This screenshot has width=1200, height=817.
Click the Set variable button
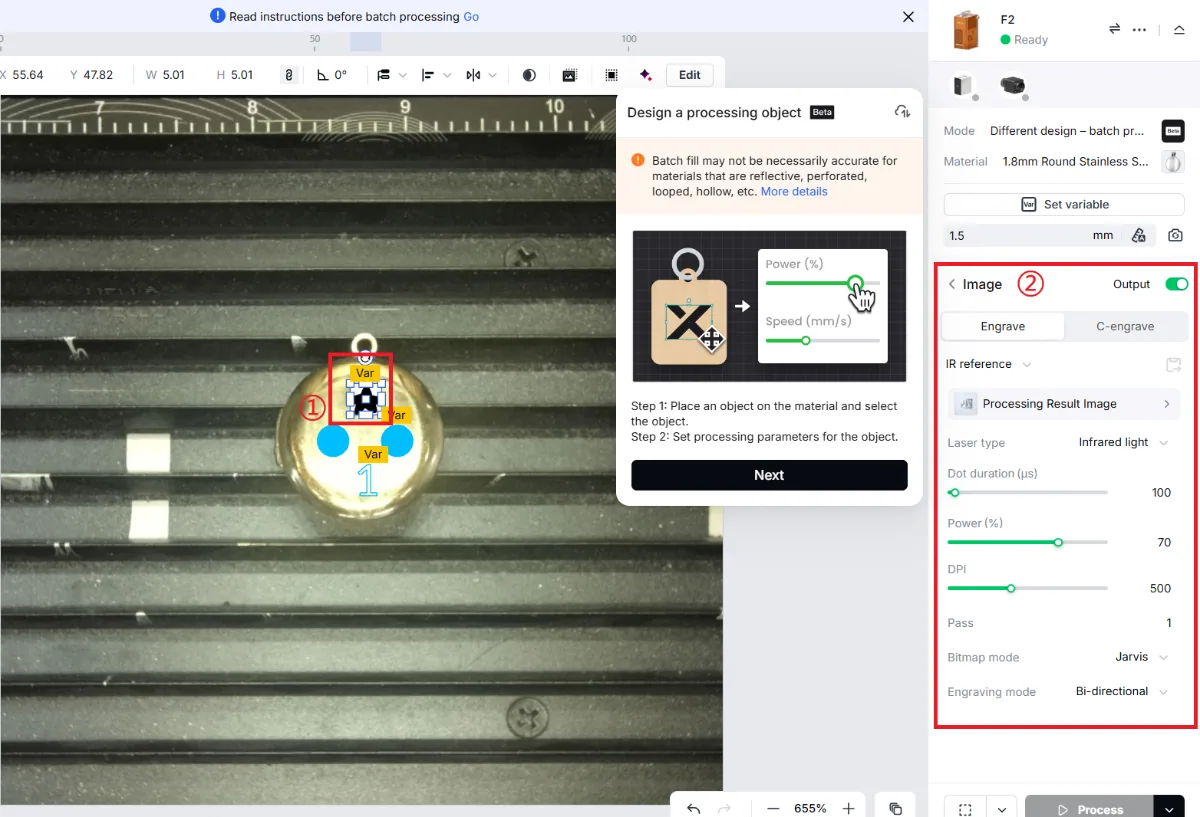click(x=1064, y=204)
